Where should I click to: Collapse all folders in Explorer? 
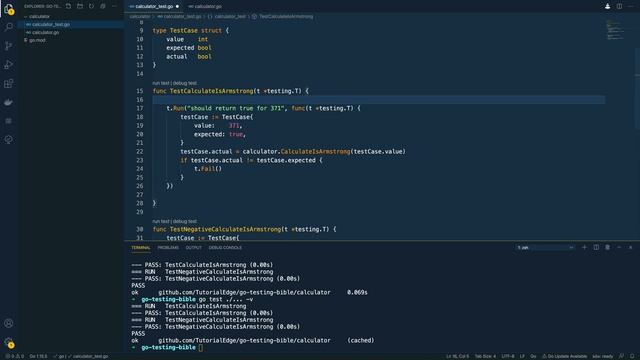click(x=103, y=6)
